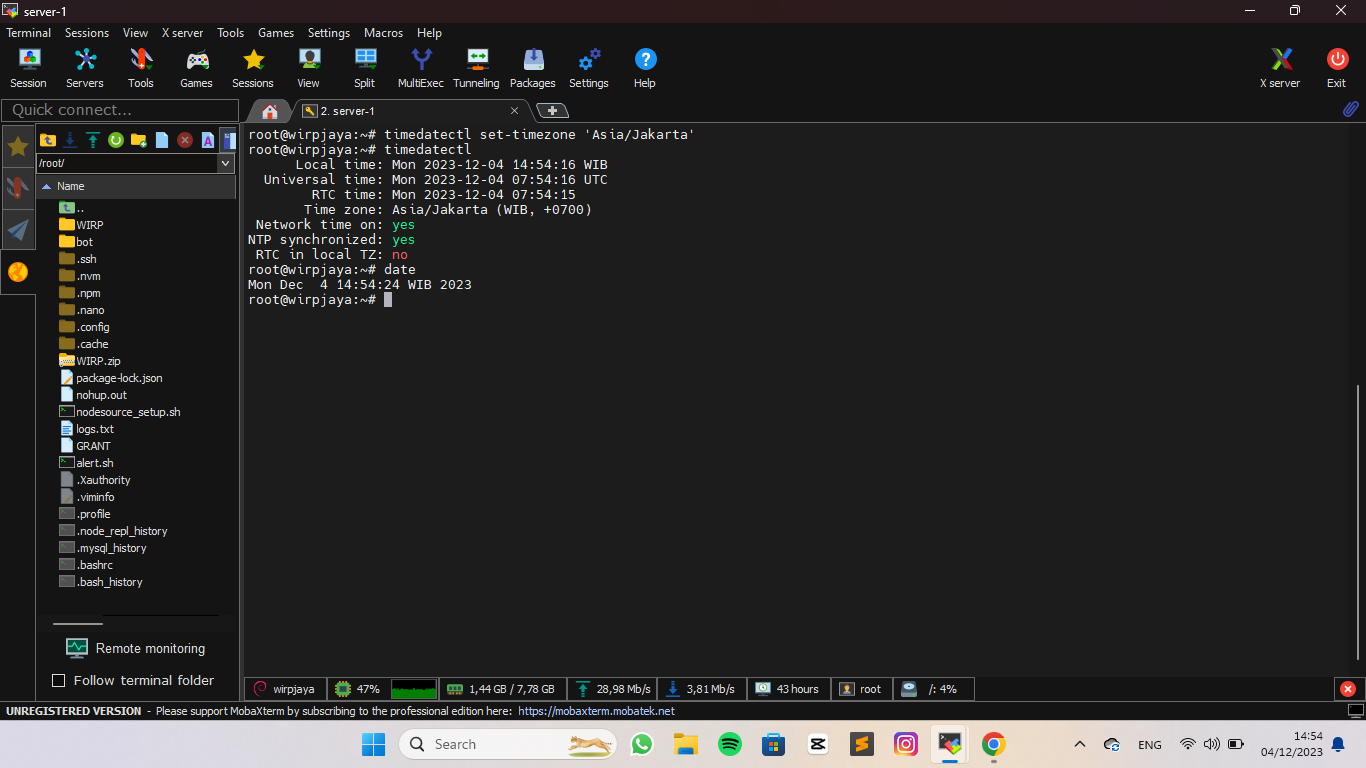Refresh the SFTP folder with green icon

[116, 140]
